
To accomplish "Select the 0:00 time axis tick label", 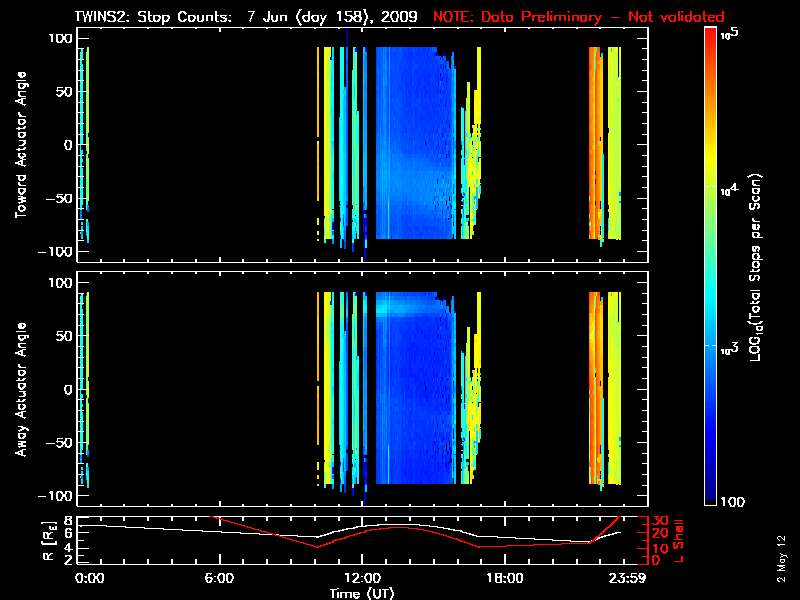I will 89,579.
